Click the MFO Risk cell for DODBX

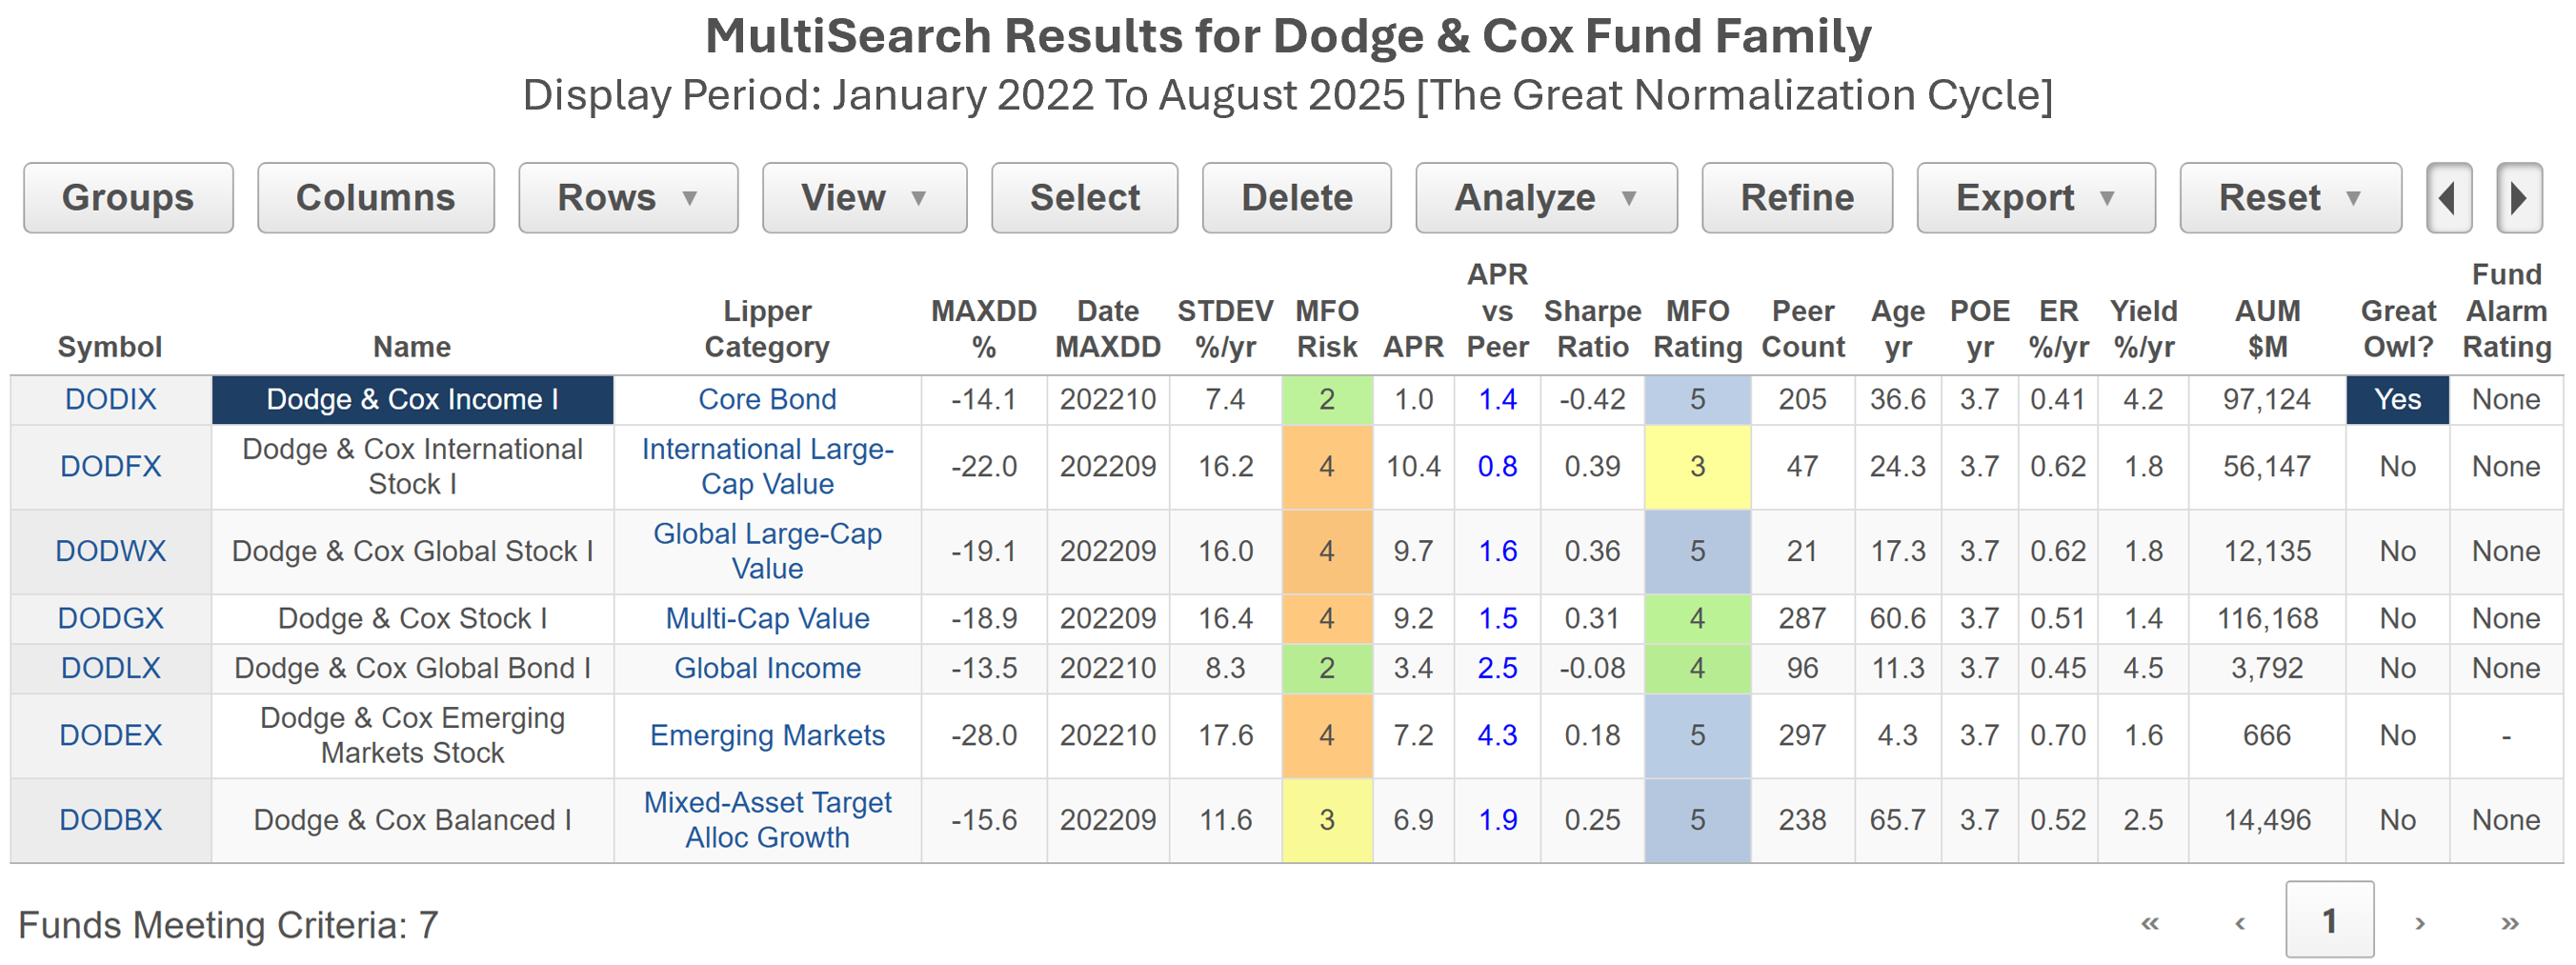[1326, 820]
